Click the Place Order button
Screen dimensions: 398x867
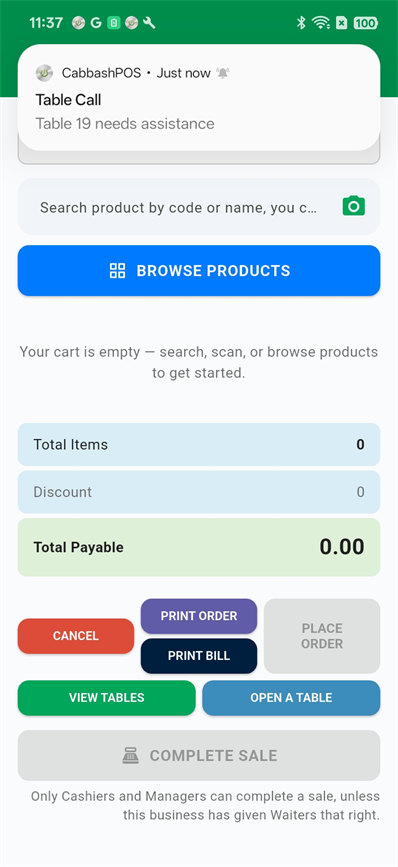(x=322, y=636)
